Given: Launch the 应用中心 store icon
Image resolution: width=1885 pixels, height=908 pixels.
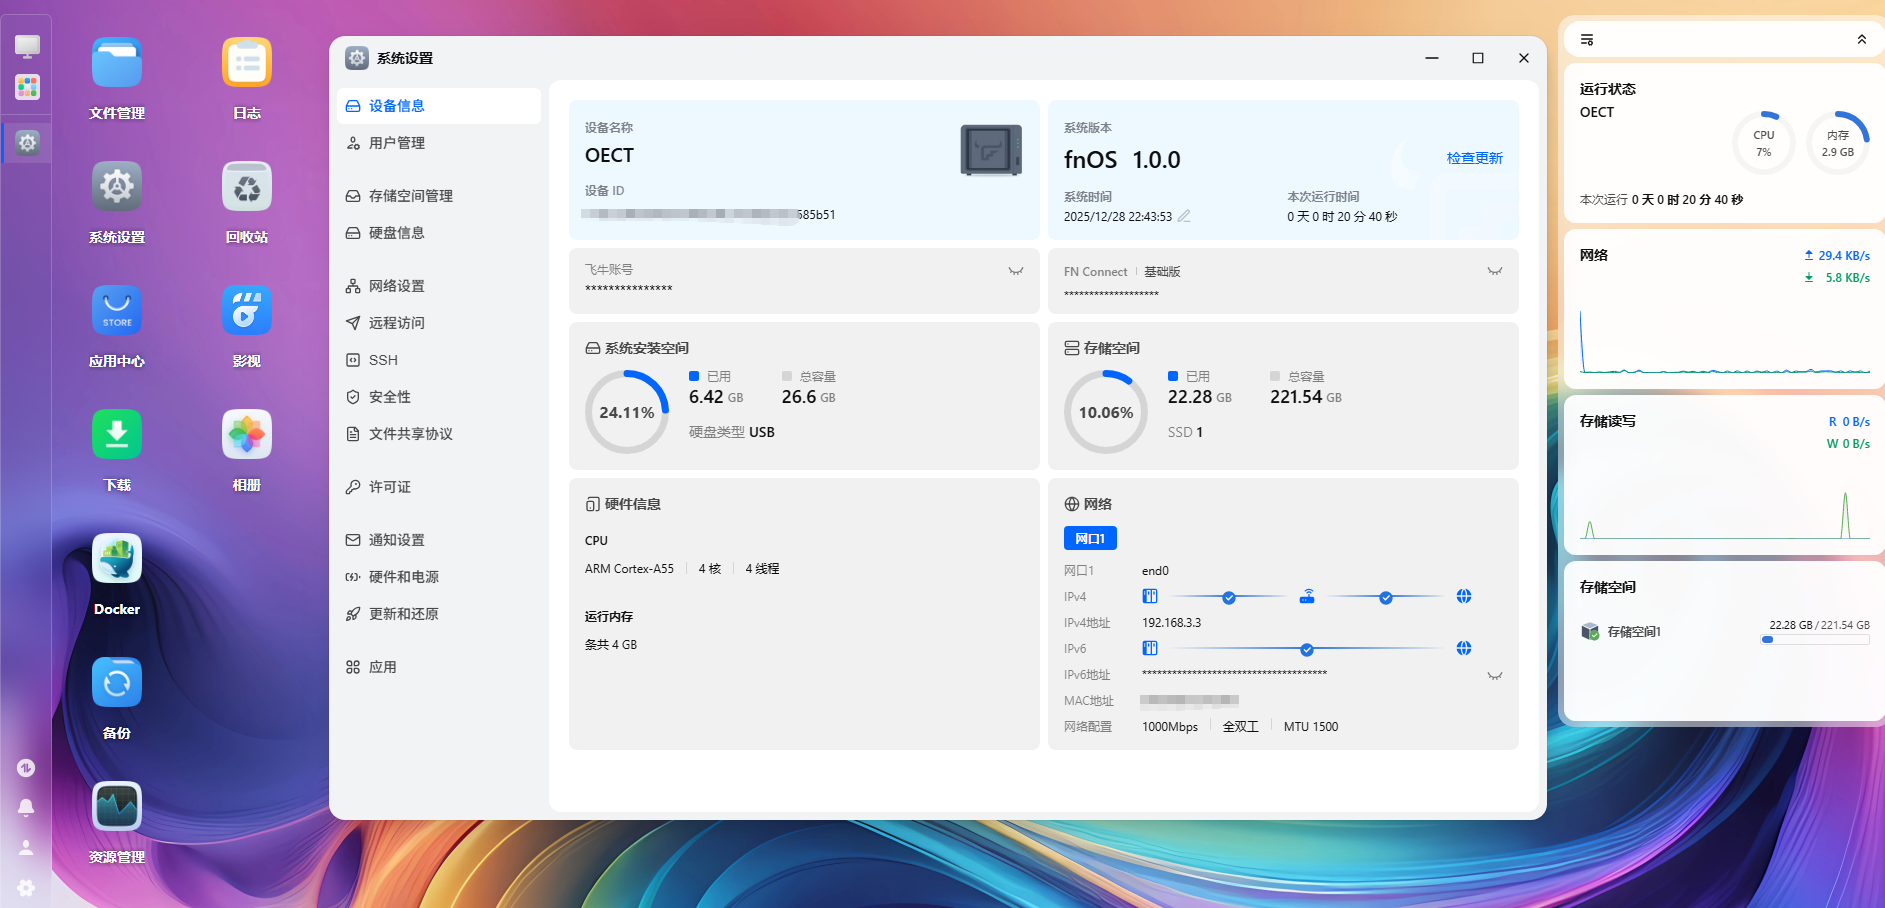Looking at the screenshot, I should coord(117,311).
